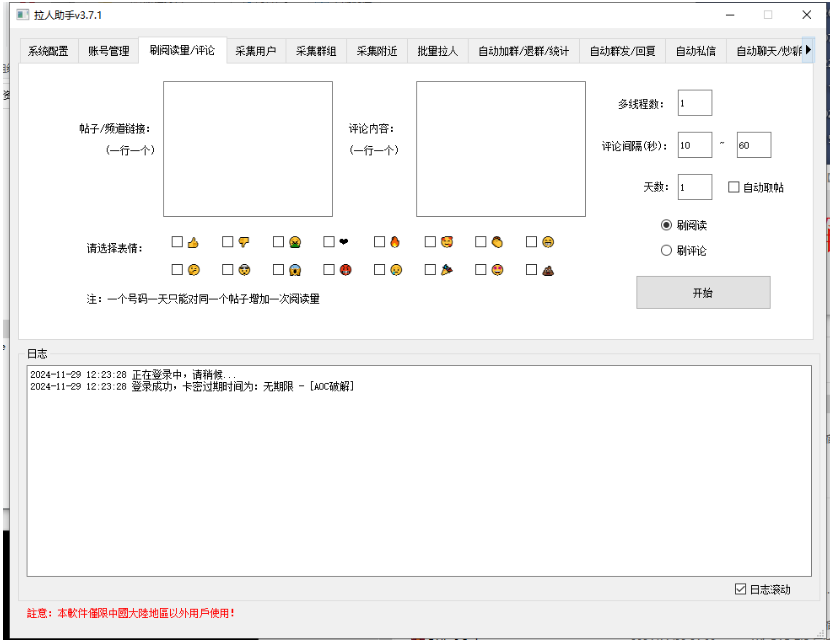
Task: Select the 刷阅读 radio option
Action: 667,225
